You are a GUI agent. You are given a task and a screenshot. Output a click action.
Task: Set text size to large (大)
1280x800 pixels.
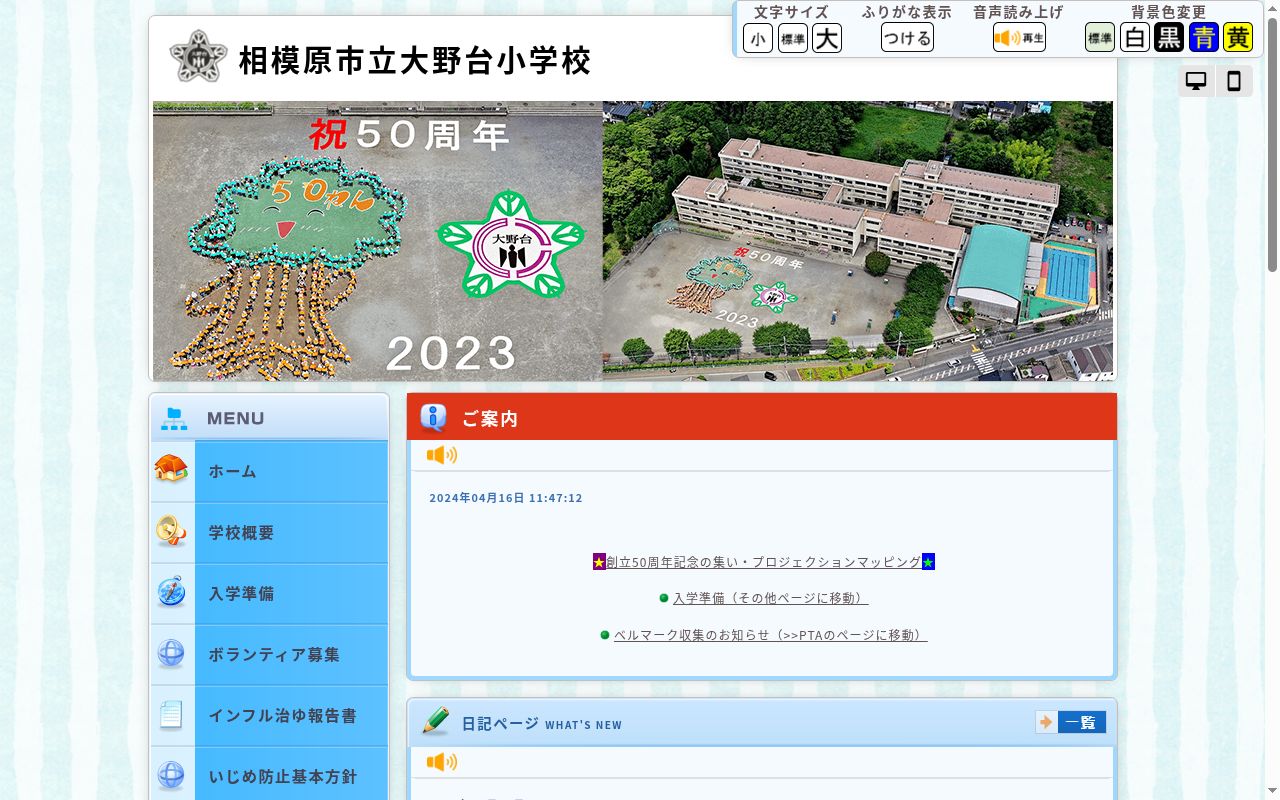pos(827,38)
